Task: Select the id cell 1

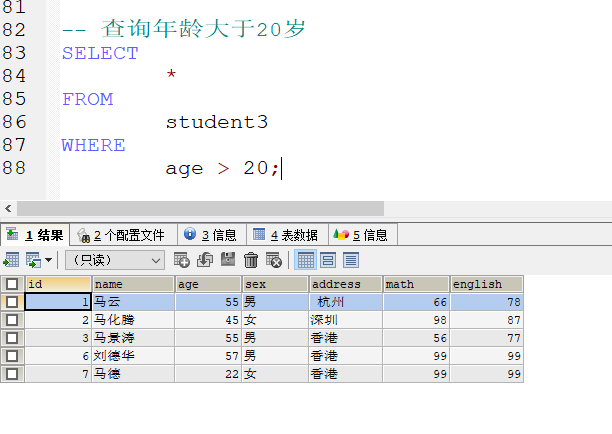Action: 58,302
